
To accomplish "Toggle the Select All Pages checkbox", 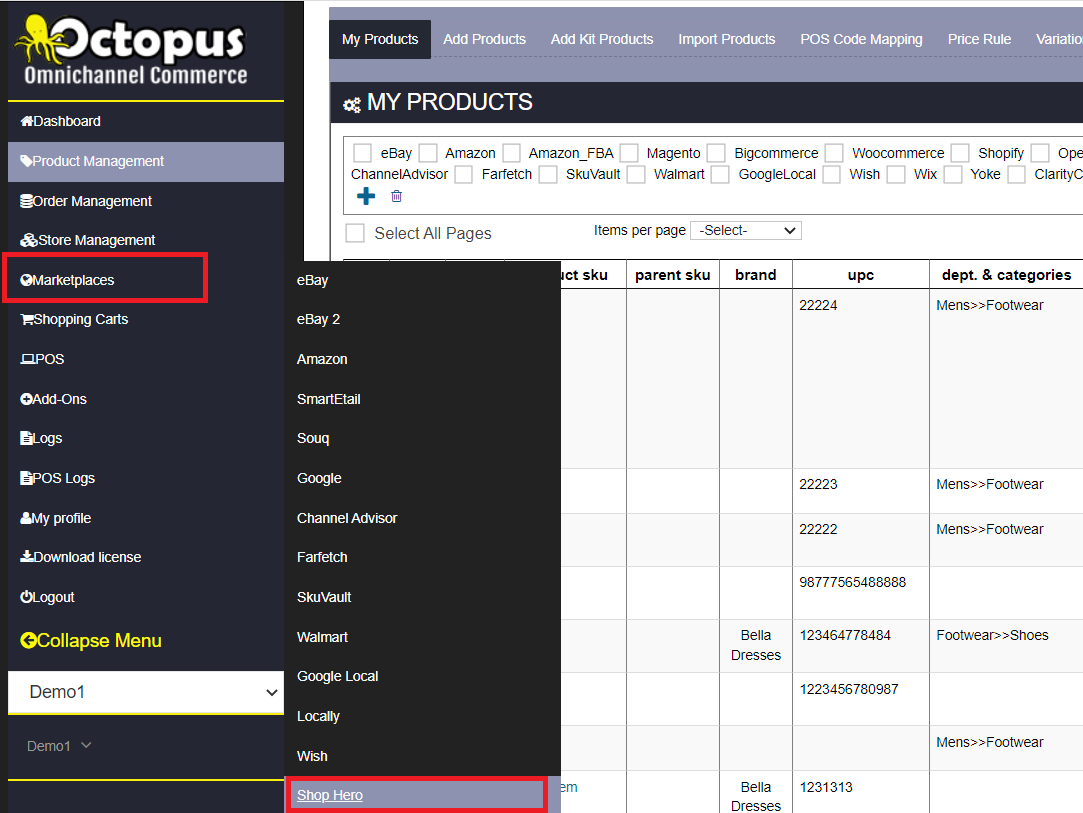I will pos(355,233).
